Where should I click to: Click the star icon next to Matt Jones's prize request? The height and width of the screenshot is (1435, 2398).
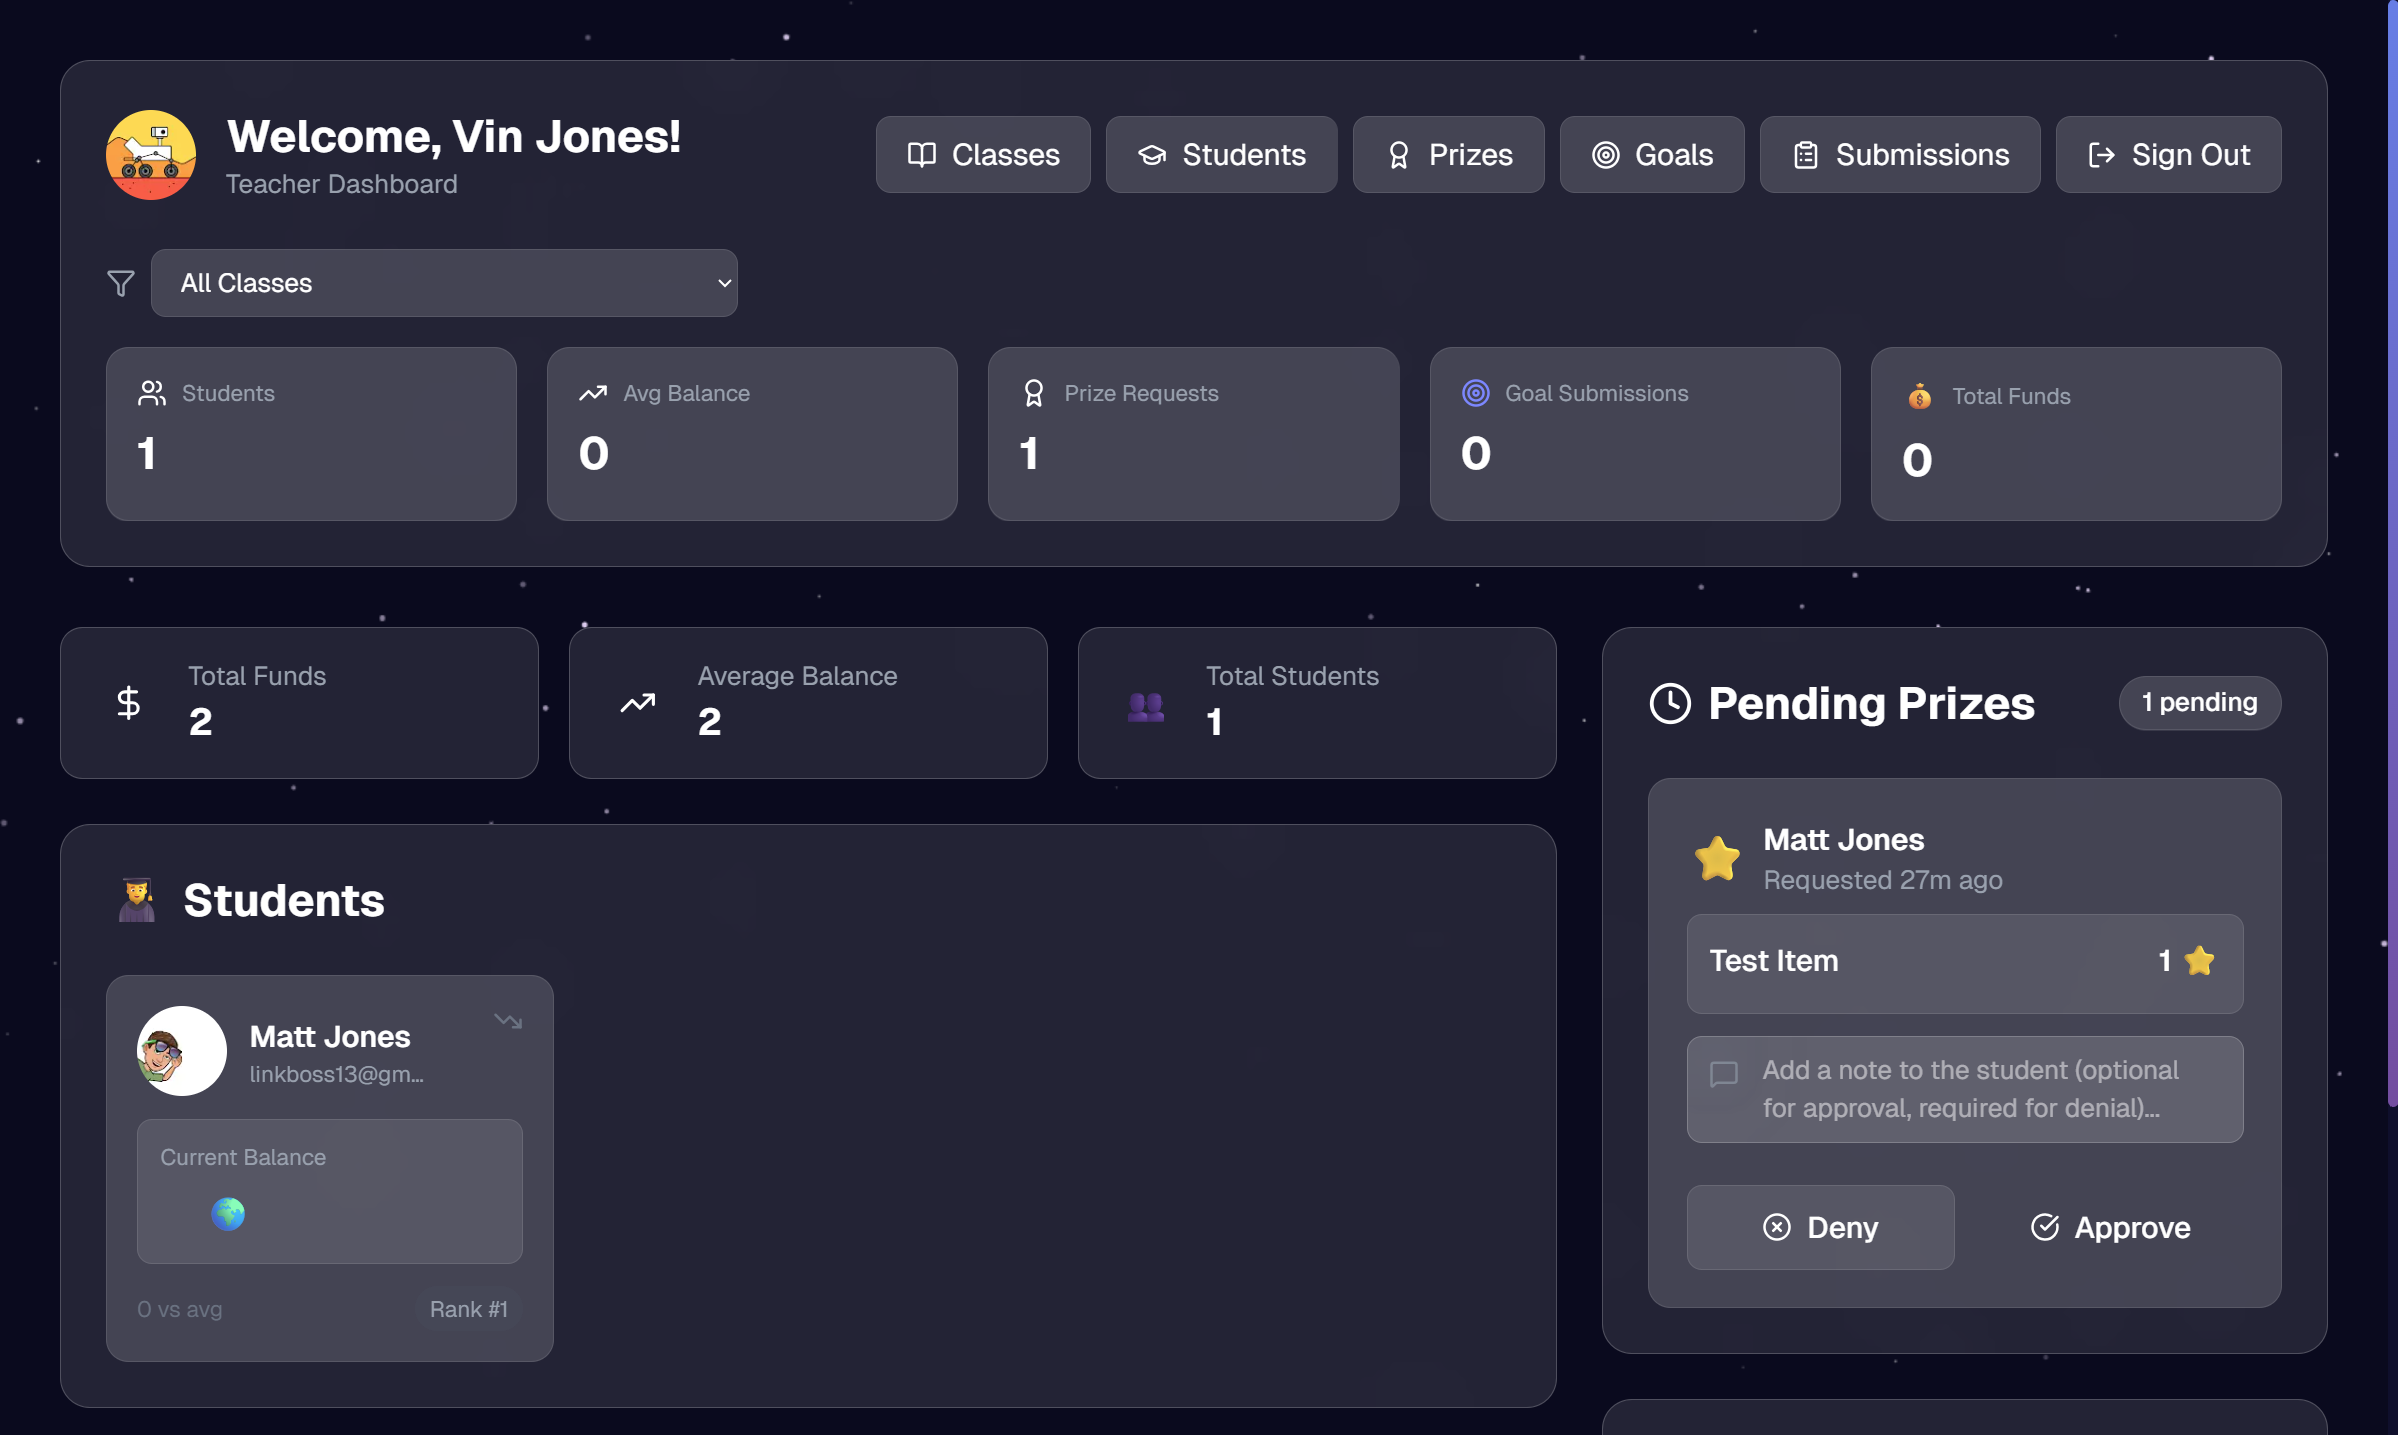point(1717,858)
